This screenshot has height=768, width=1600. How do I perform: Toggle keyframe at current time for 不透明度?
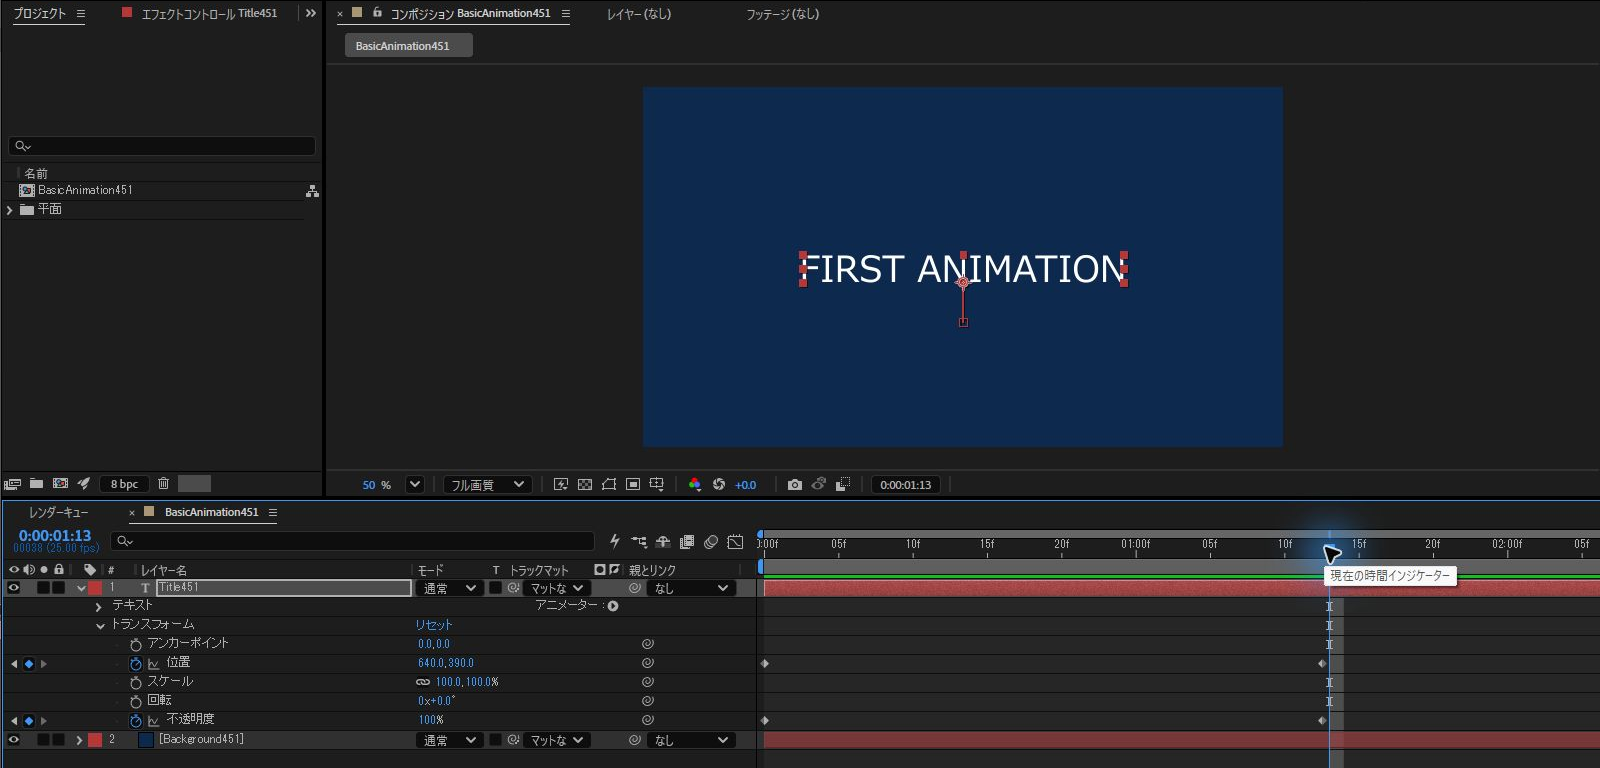[29, 721]
